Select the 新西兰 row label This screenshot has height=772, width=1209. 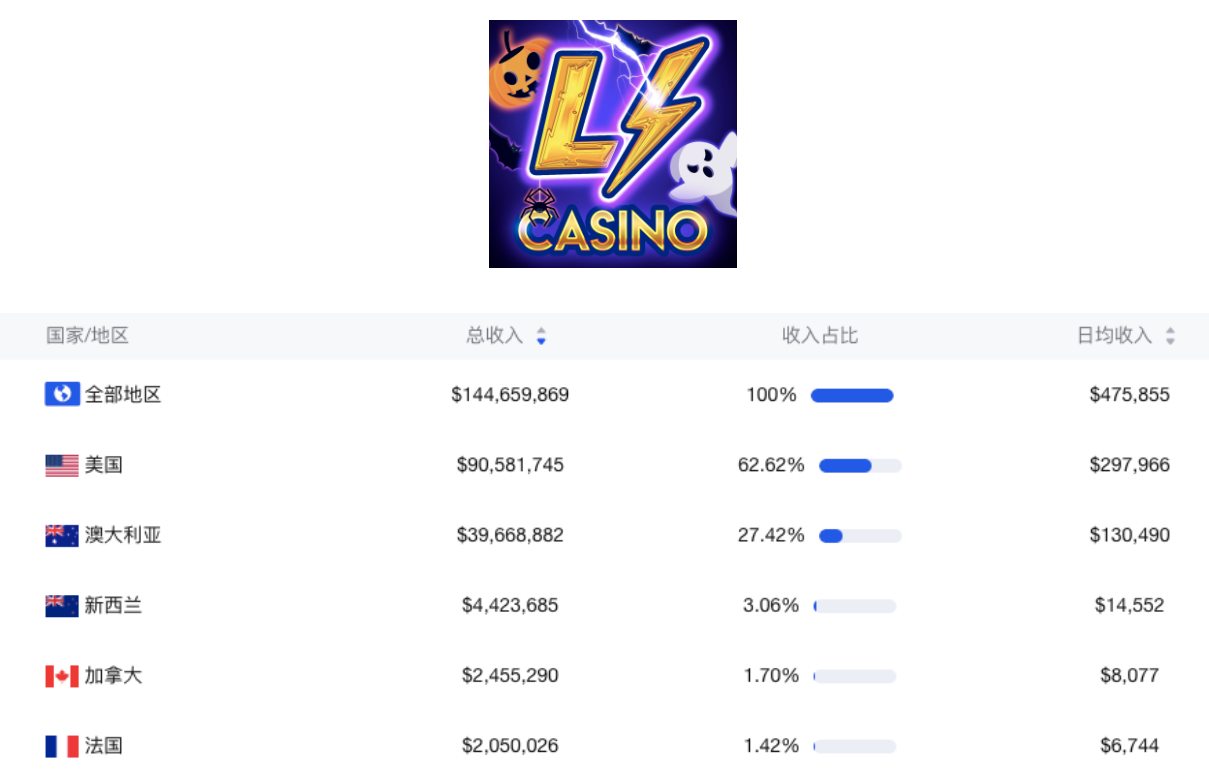[113, 605]
